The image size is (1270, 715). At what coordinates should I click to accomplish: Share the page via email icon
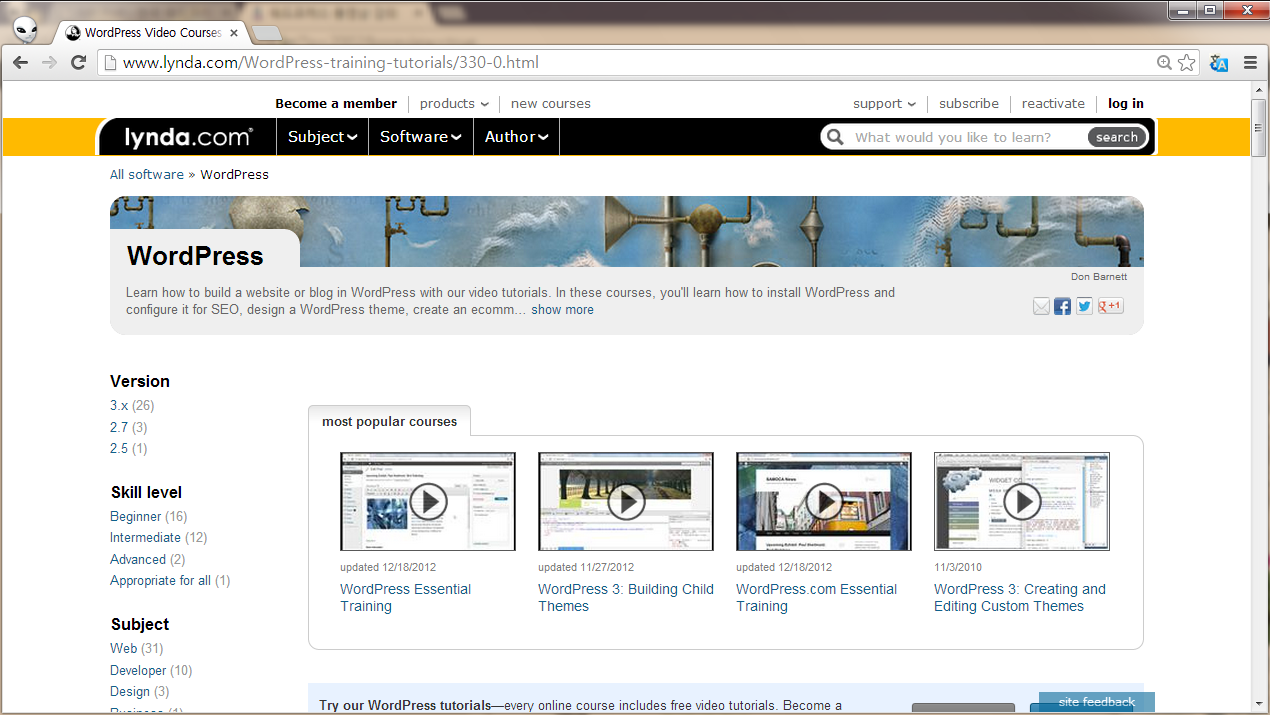click(x=1041, y=306)
